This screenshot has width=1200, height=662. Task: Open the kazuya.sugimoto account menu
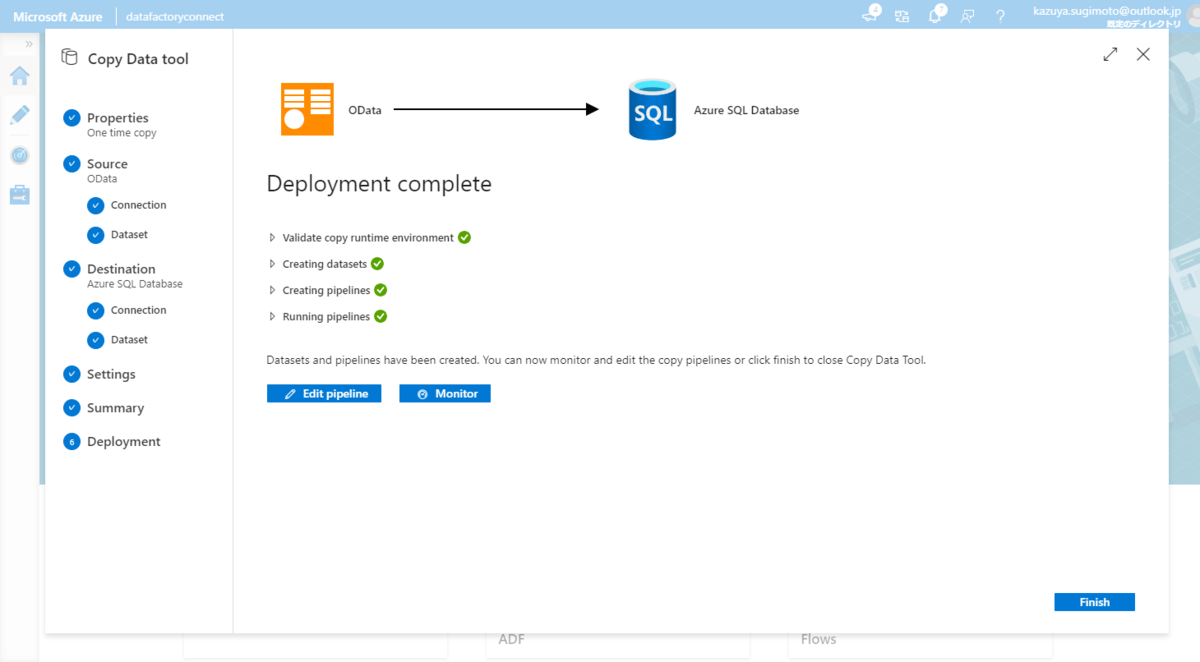pyautogui.click(x=1107, y=15)
